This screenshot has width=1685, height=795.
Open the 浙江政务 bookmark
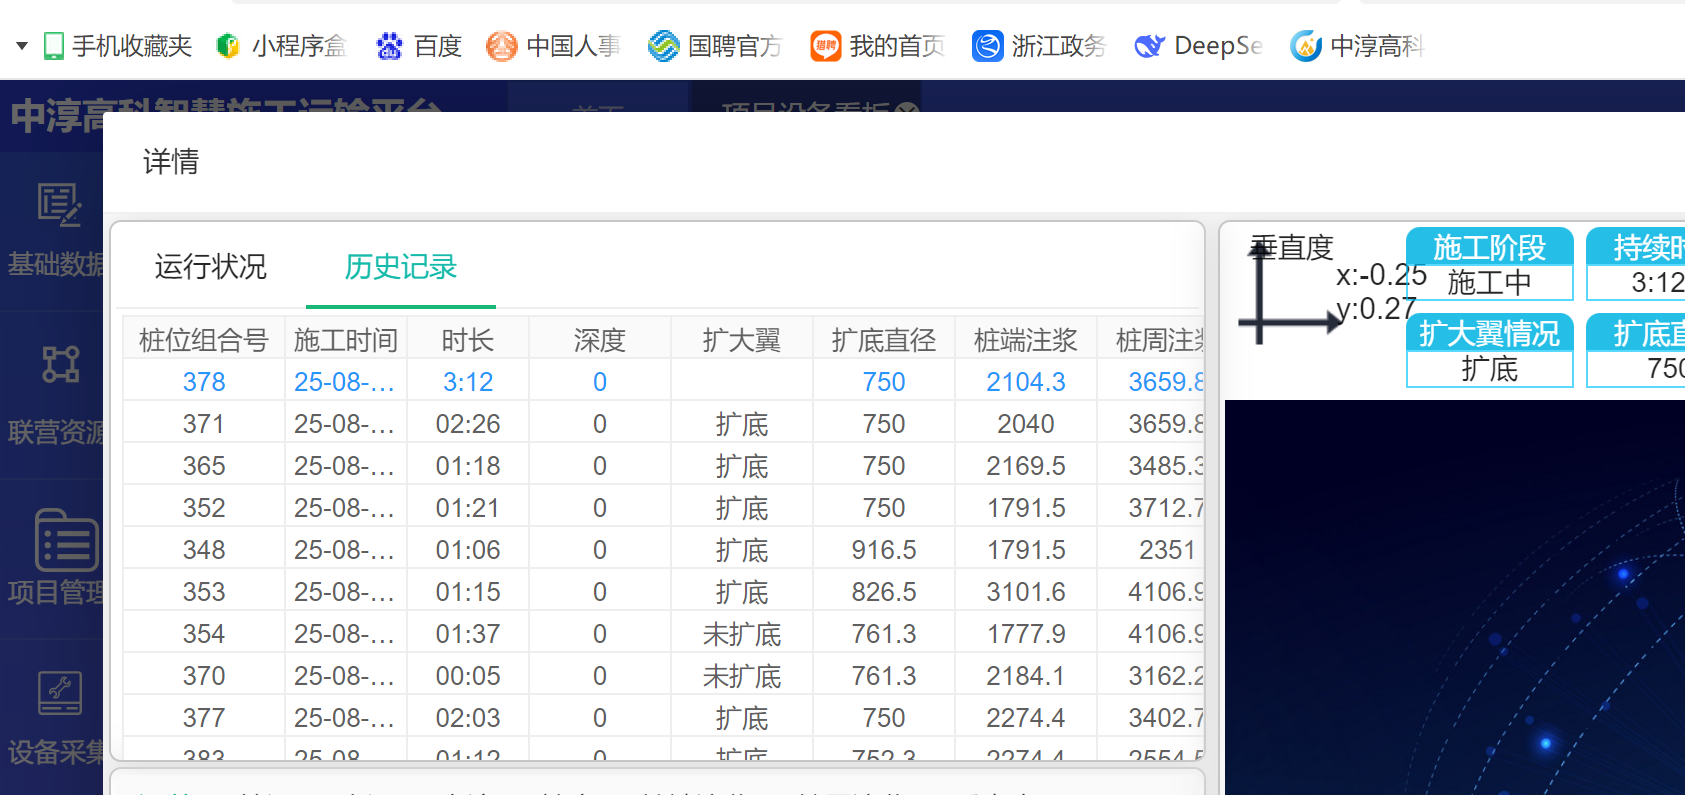(987, 46)
